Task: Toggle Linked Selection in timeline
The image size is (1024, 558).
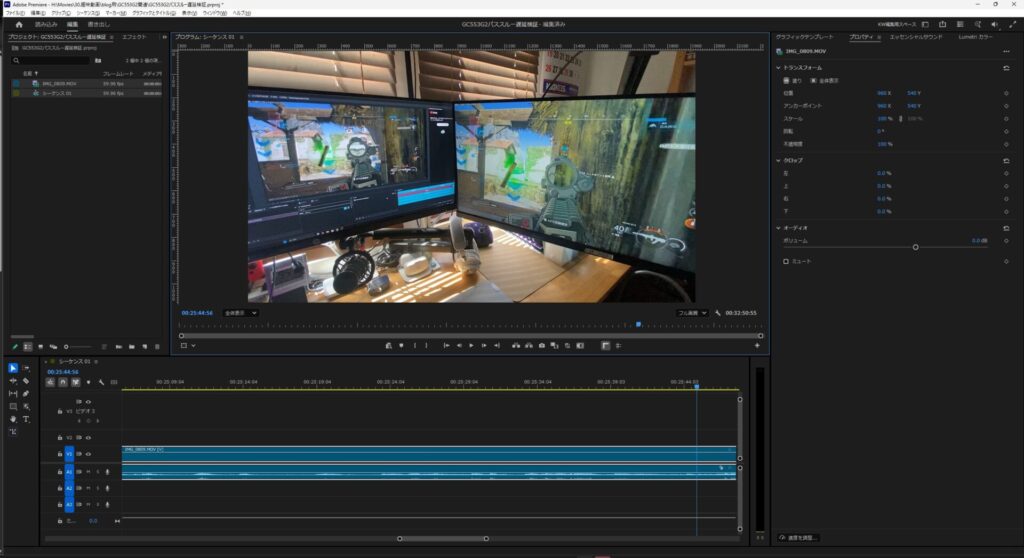Action: 76,382
